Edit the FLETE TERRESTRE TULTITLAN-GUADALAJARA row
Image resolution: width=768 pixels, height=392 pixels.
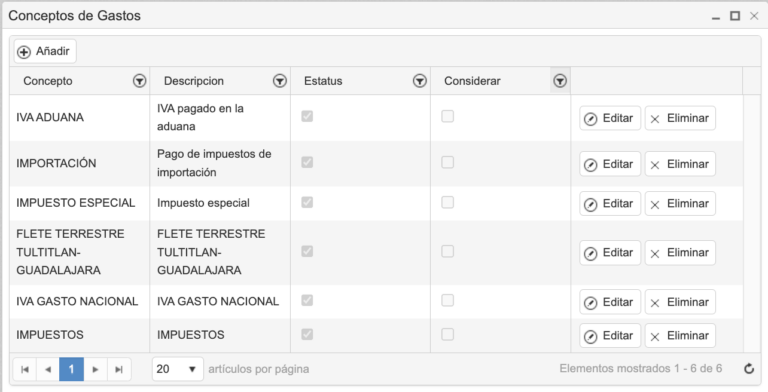point(610,253)
